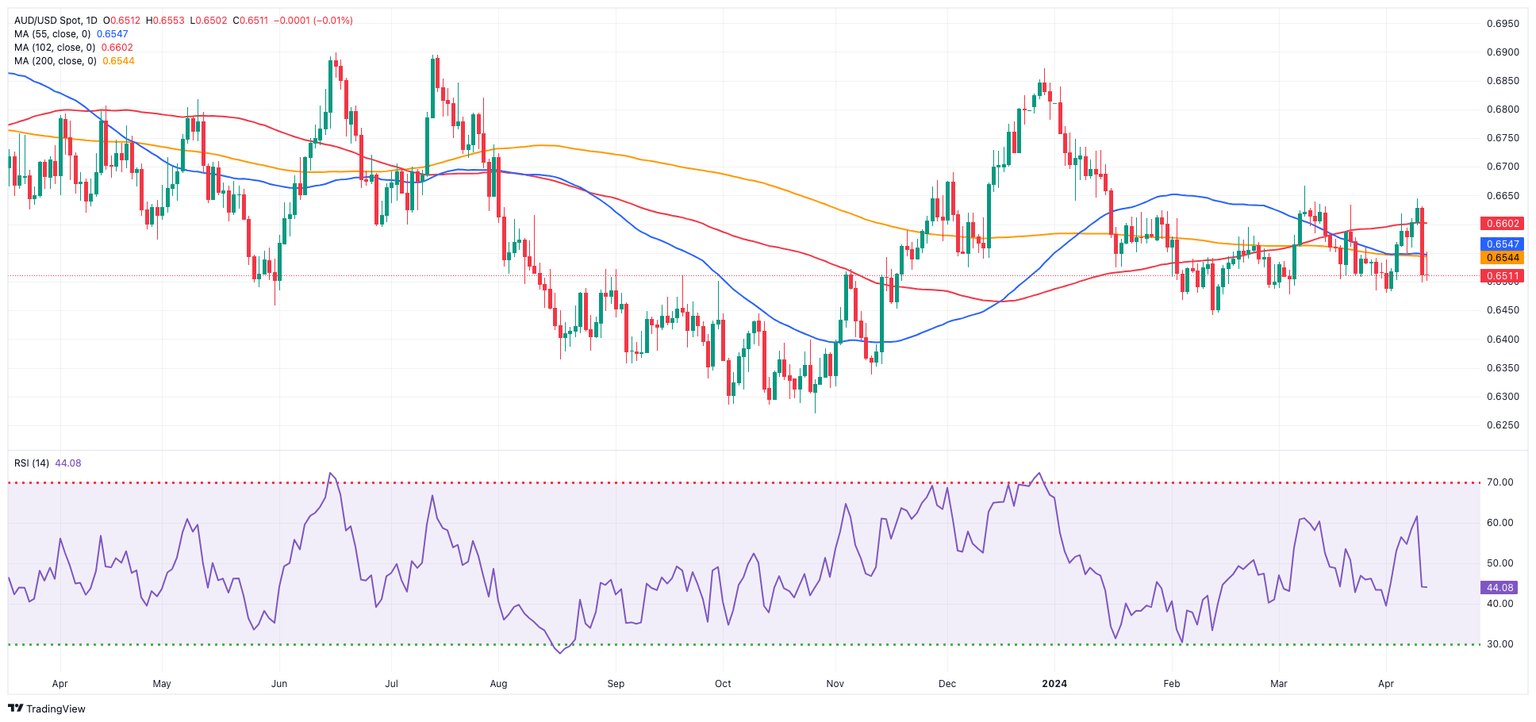
Task: Click the purple RSI 44.08 value tag
Action: (1498, 588)
